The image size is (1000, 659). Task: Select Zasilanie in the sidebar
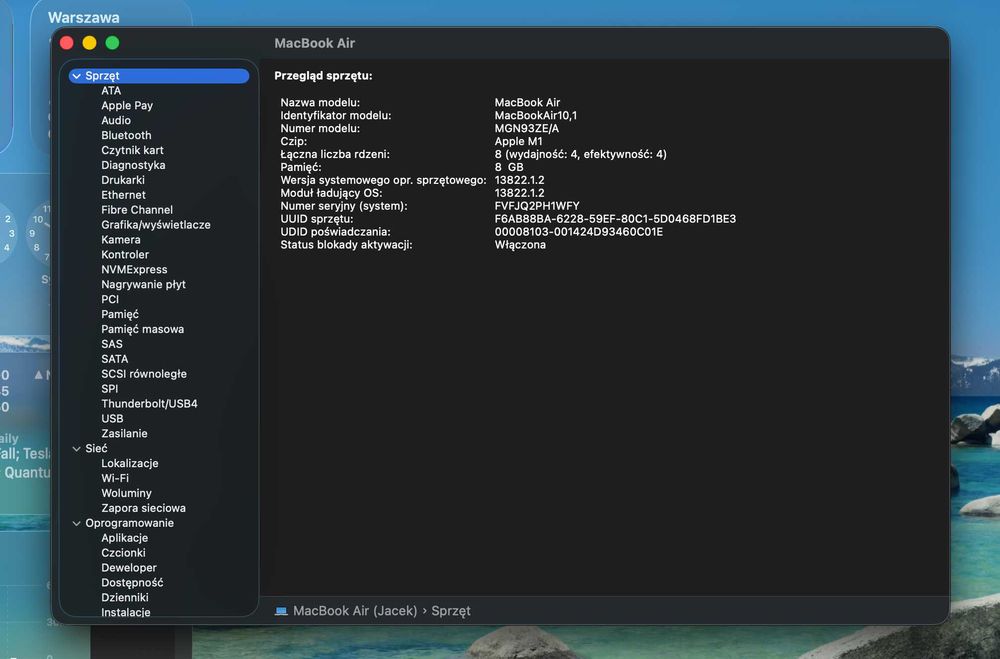click(x=124, y=433)
